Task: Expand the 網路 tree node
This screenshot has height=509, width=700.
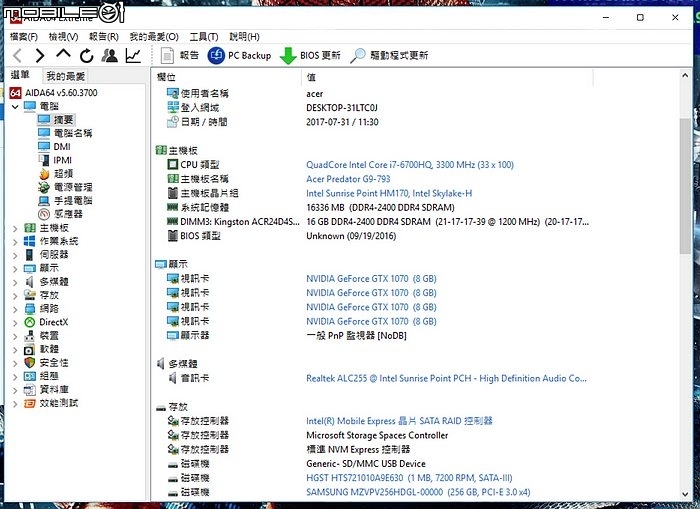Action: point(15,309)
